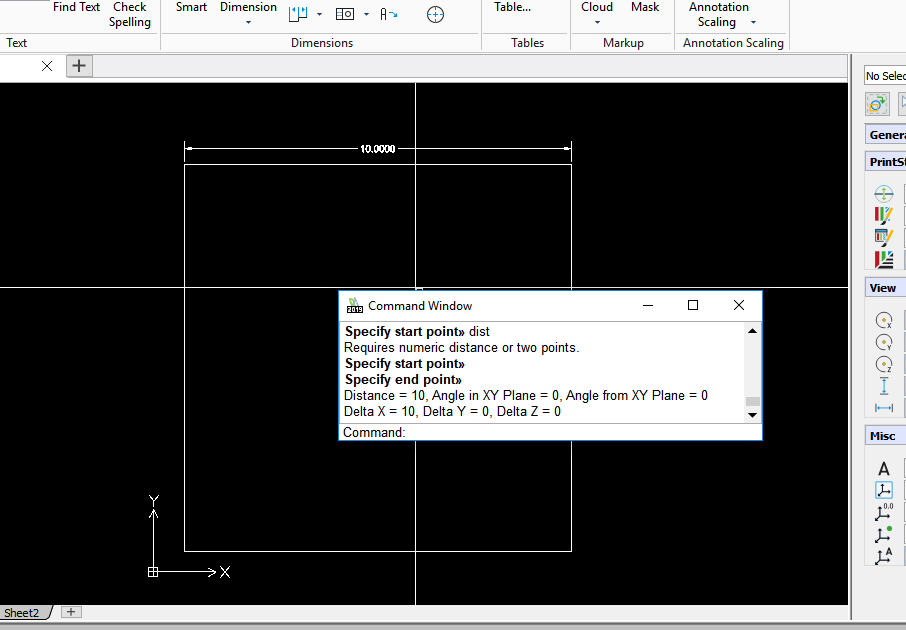Select the Mask tool
The height and width of the screenshot is (630, 906).
pos(645,7)
